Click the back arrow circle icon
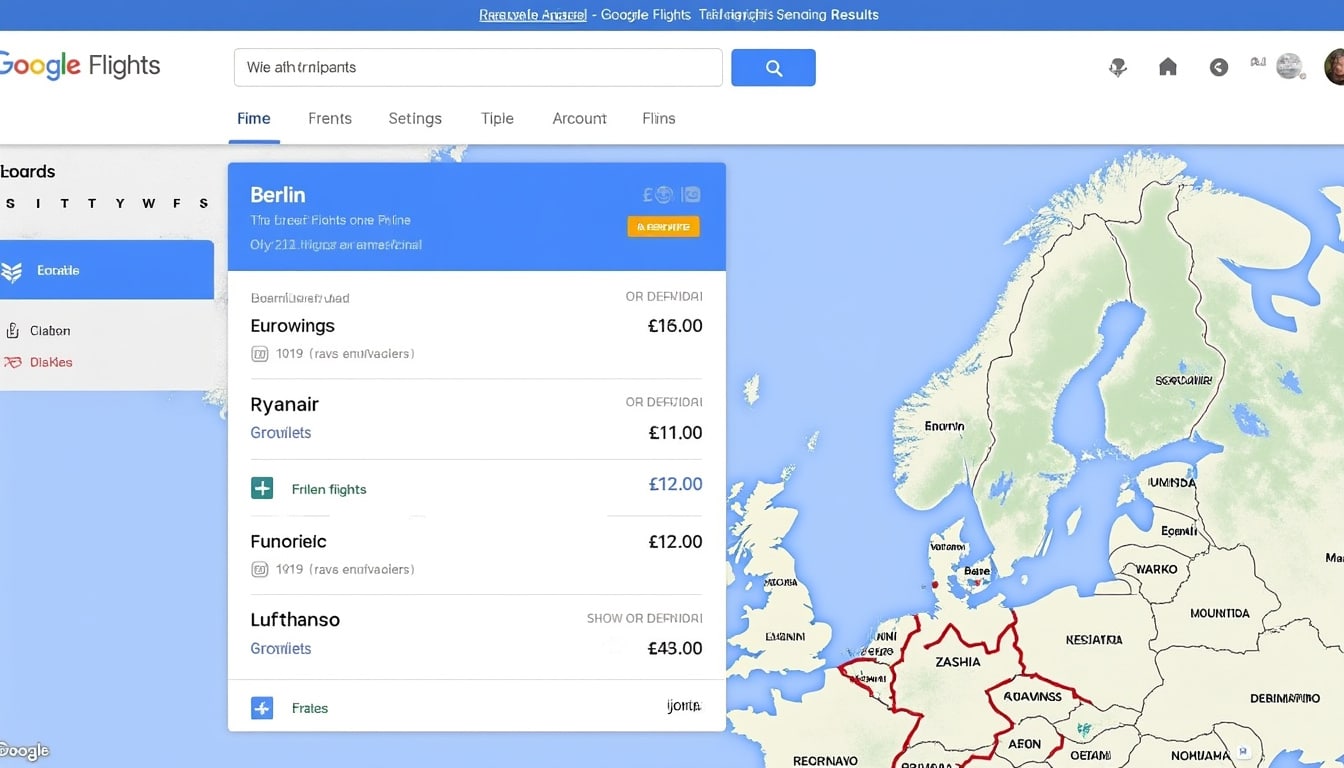 [1218, 67]
